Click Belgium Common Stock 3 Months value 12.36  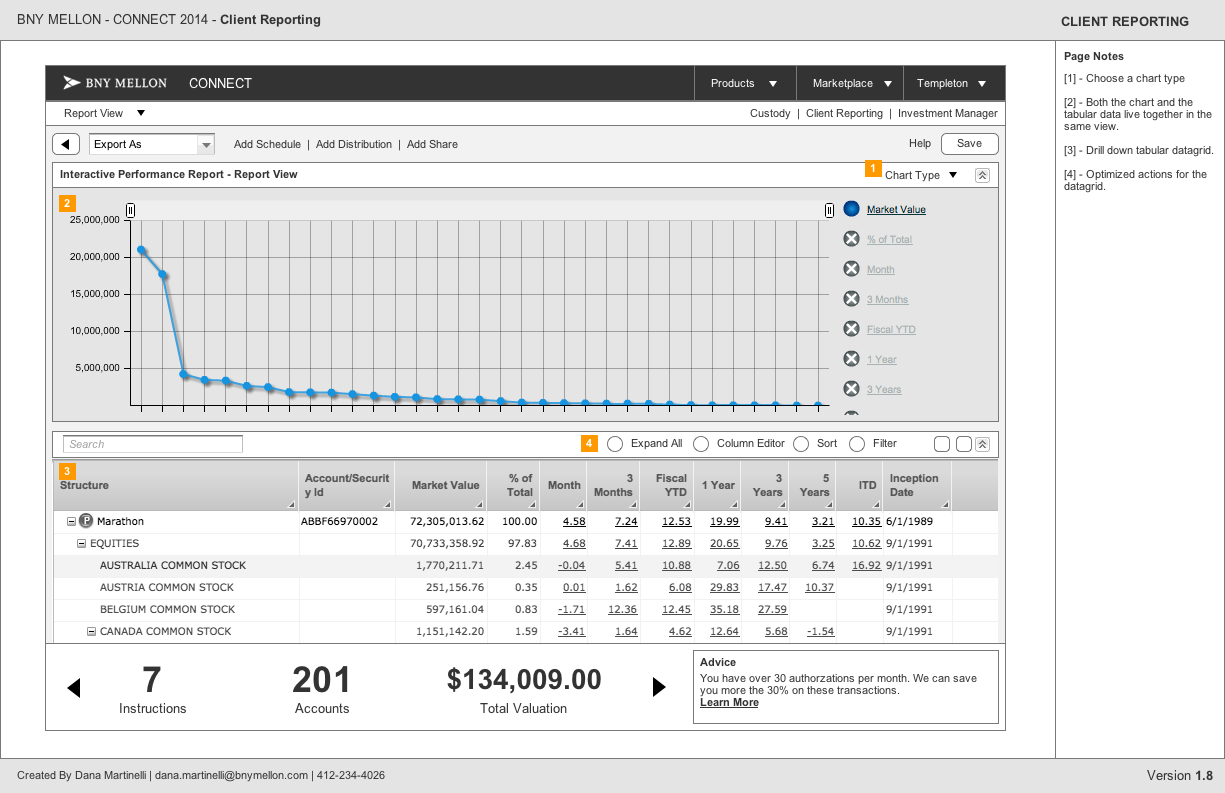coord(622,609)
